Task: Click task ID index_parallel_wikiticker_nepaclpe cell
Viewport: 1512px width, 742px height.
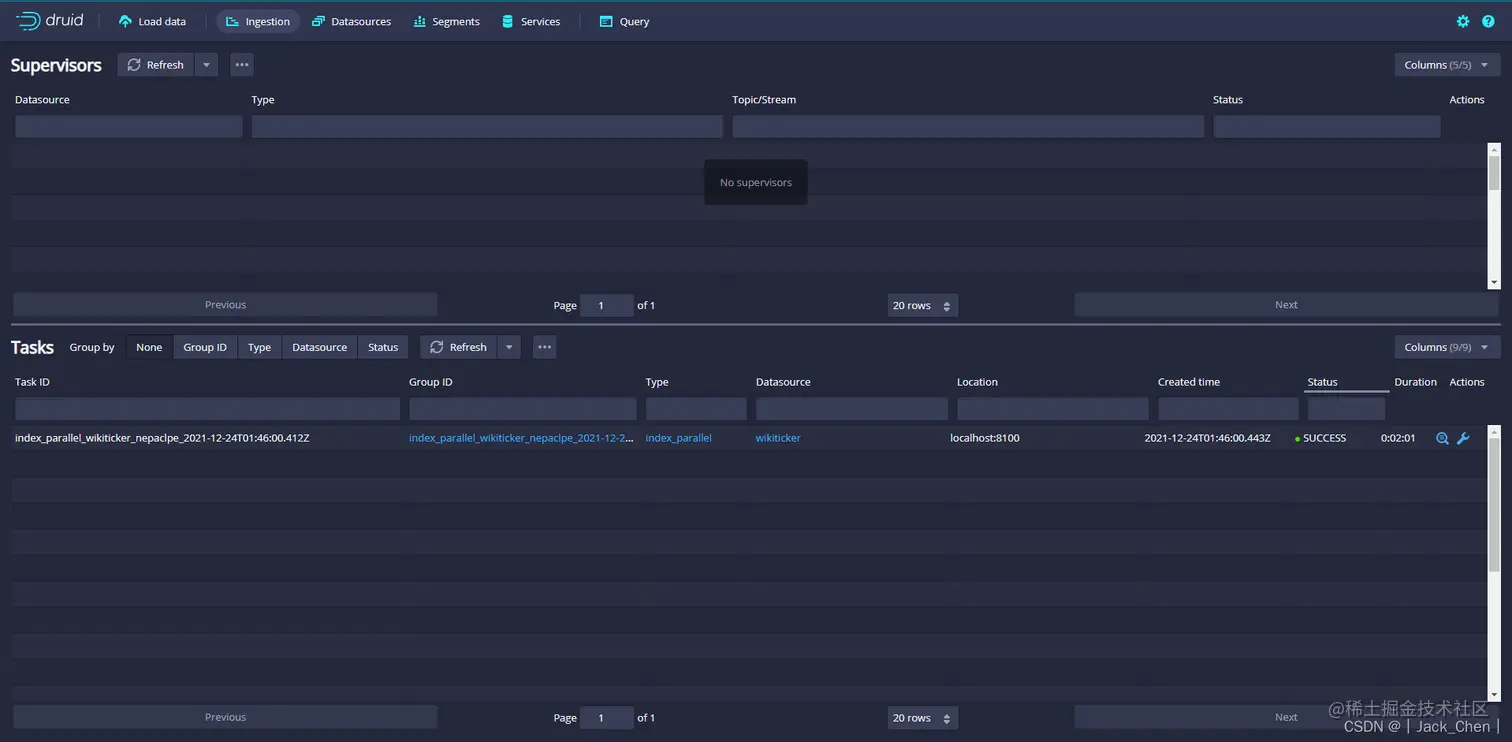Action: pyautogui.click(x=162, y=438)
